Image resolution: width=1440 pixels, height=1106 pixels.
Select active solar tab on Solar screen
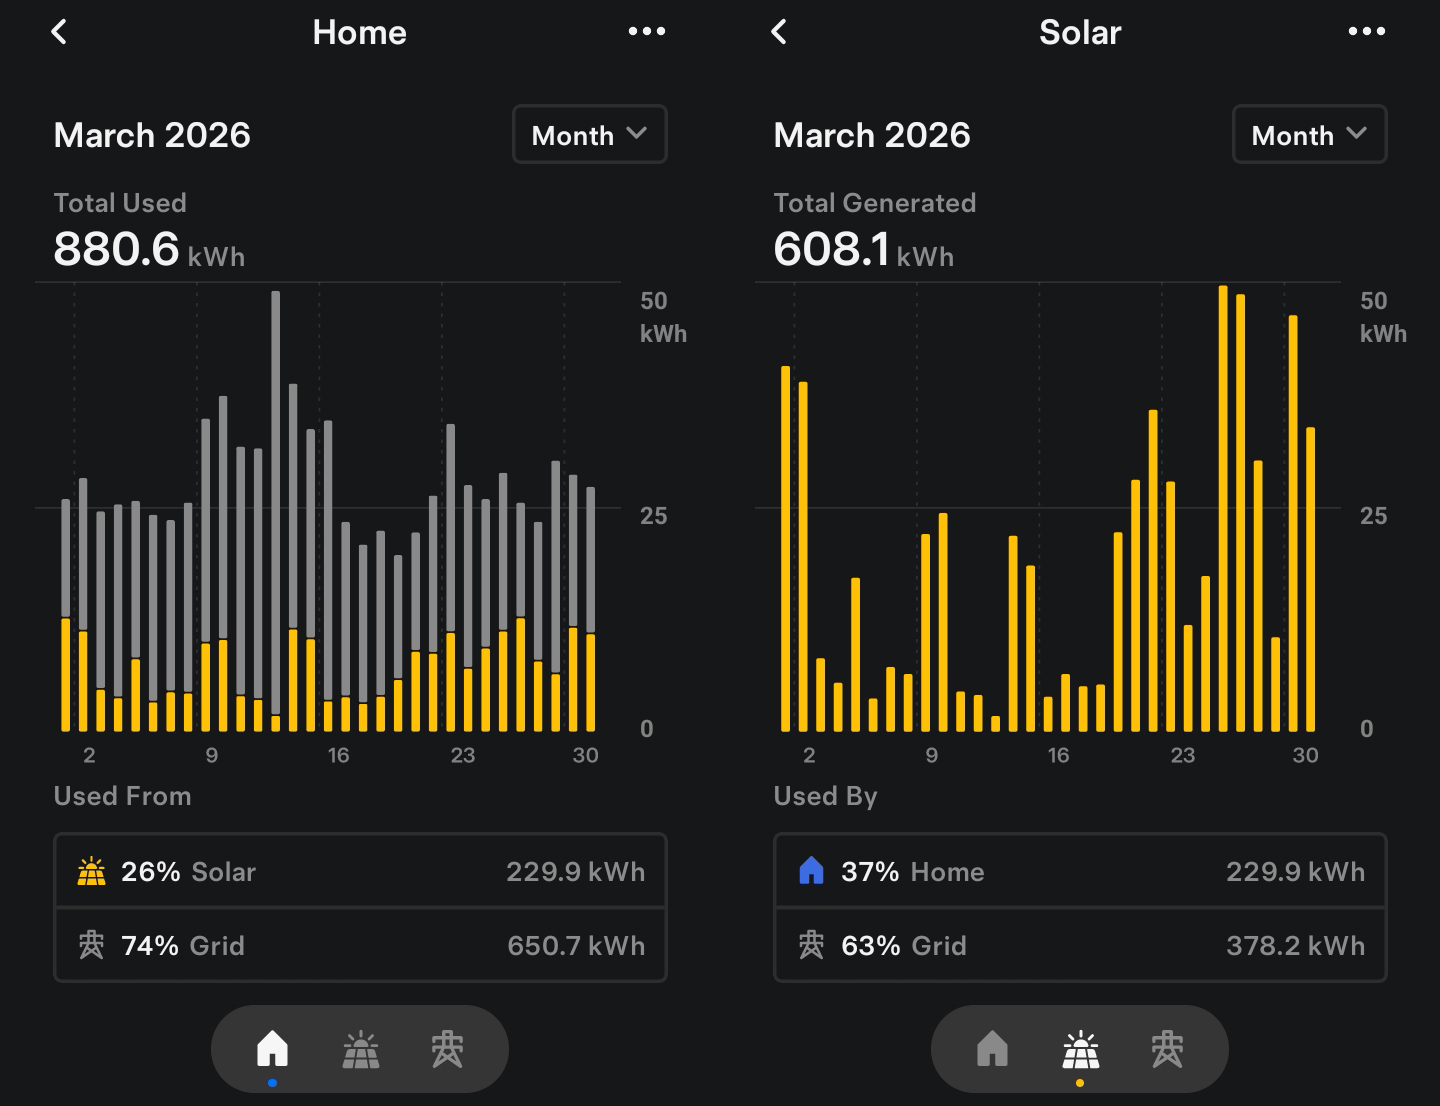pos(1080,1050)
